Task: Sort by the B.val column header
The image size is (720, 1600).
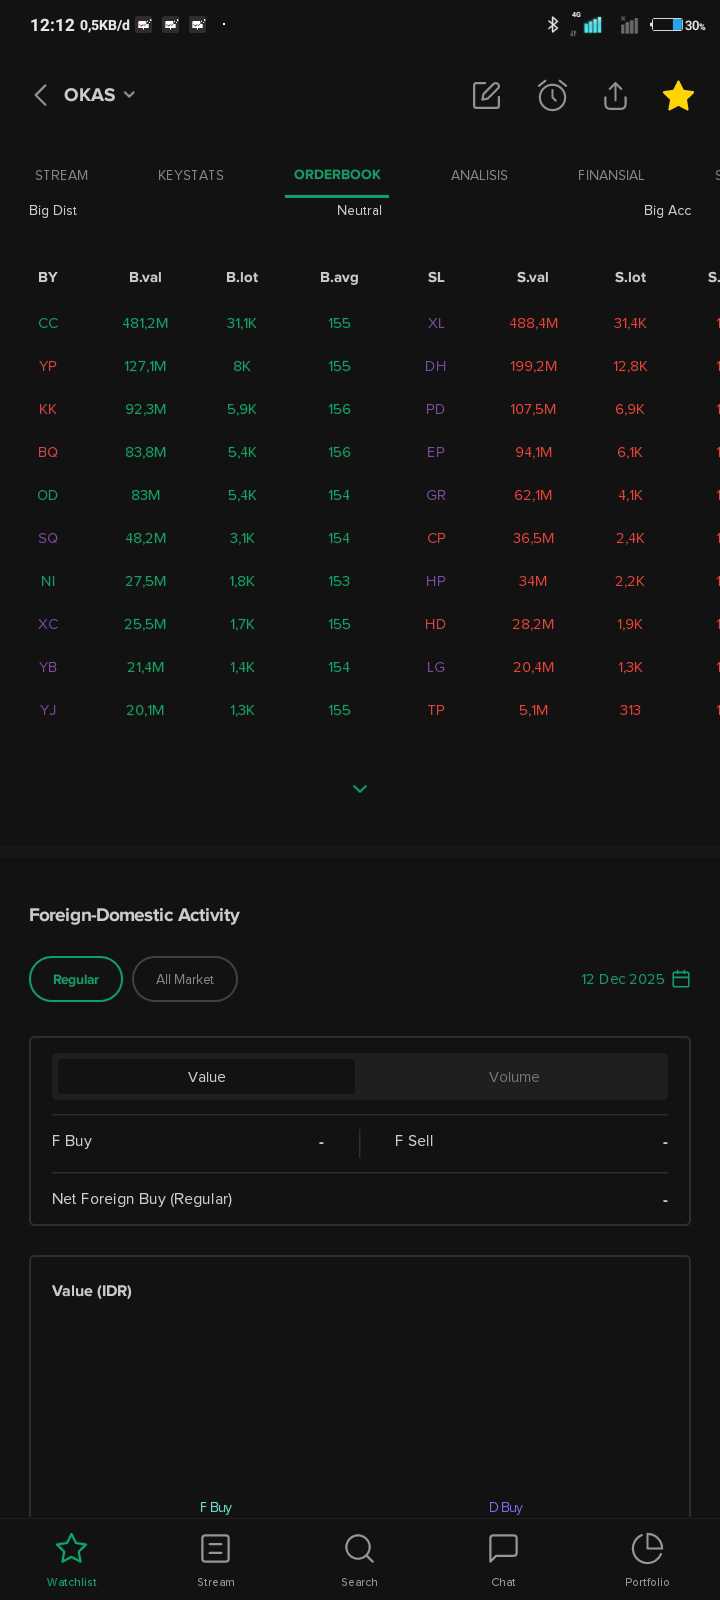Action: [x=145, y=277]
